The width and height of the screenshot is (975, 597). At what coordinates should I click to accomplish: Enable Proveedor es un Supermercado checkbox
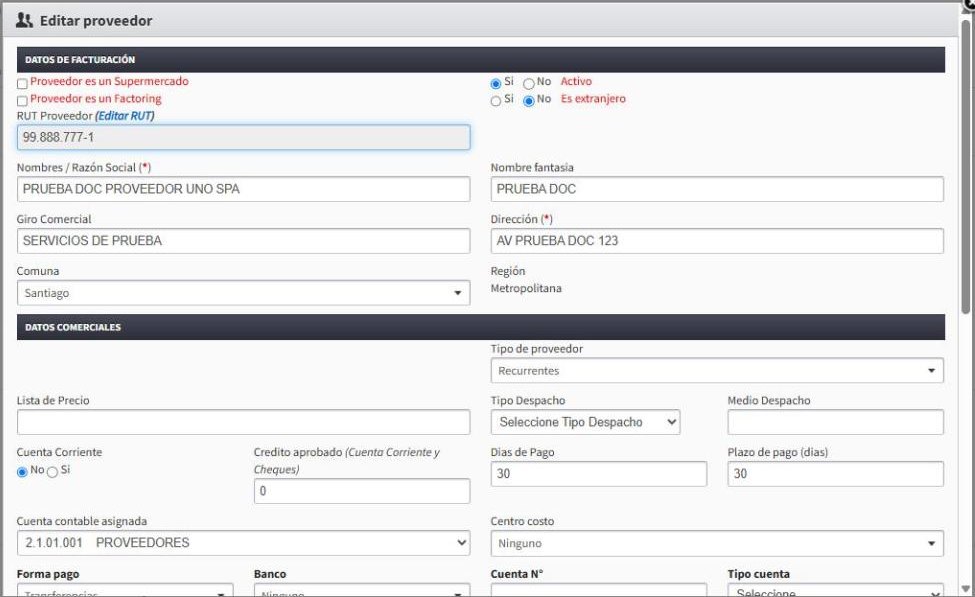pos(22,83)
